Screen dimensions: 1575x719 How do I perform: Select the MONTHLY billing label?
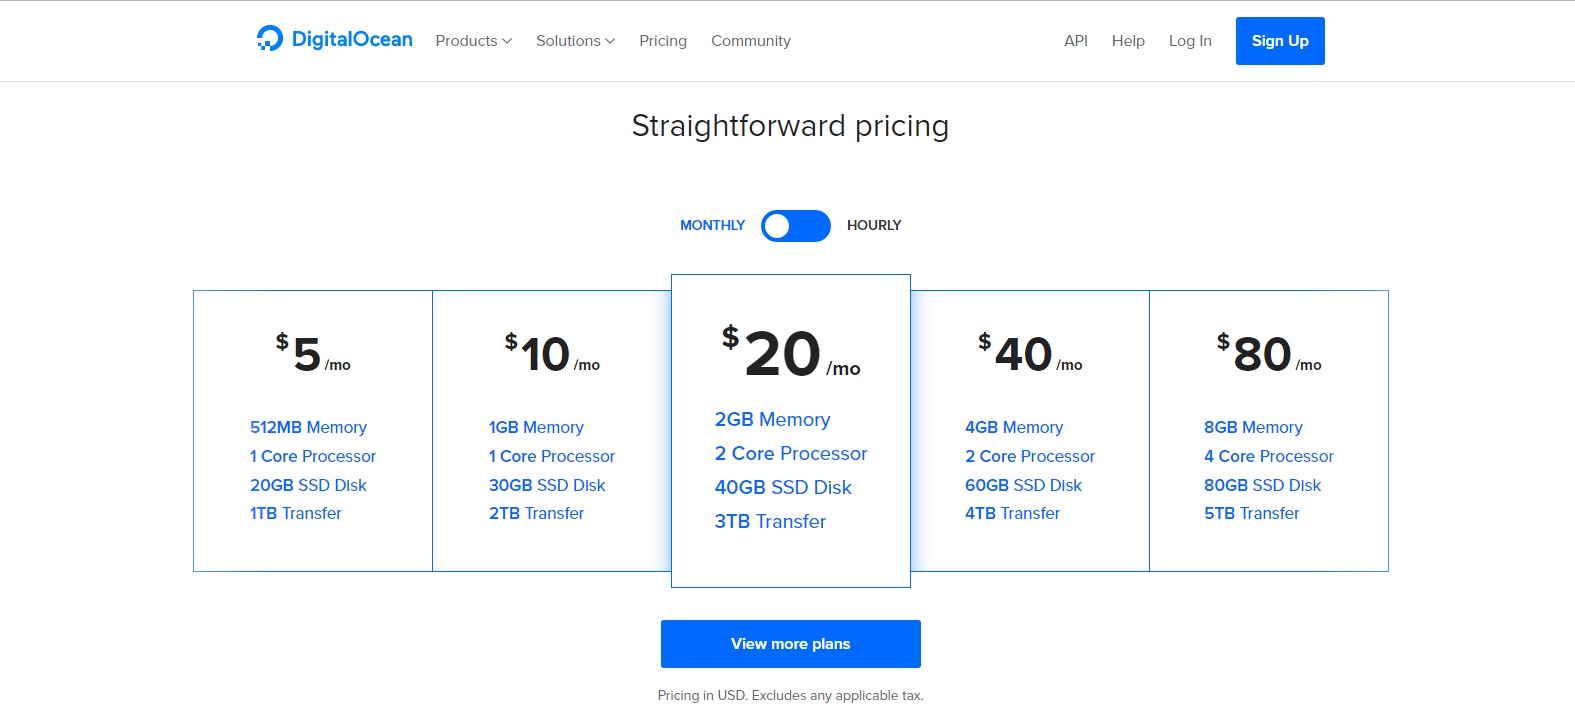pyautogui.click(x=712, y=226)
